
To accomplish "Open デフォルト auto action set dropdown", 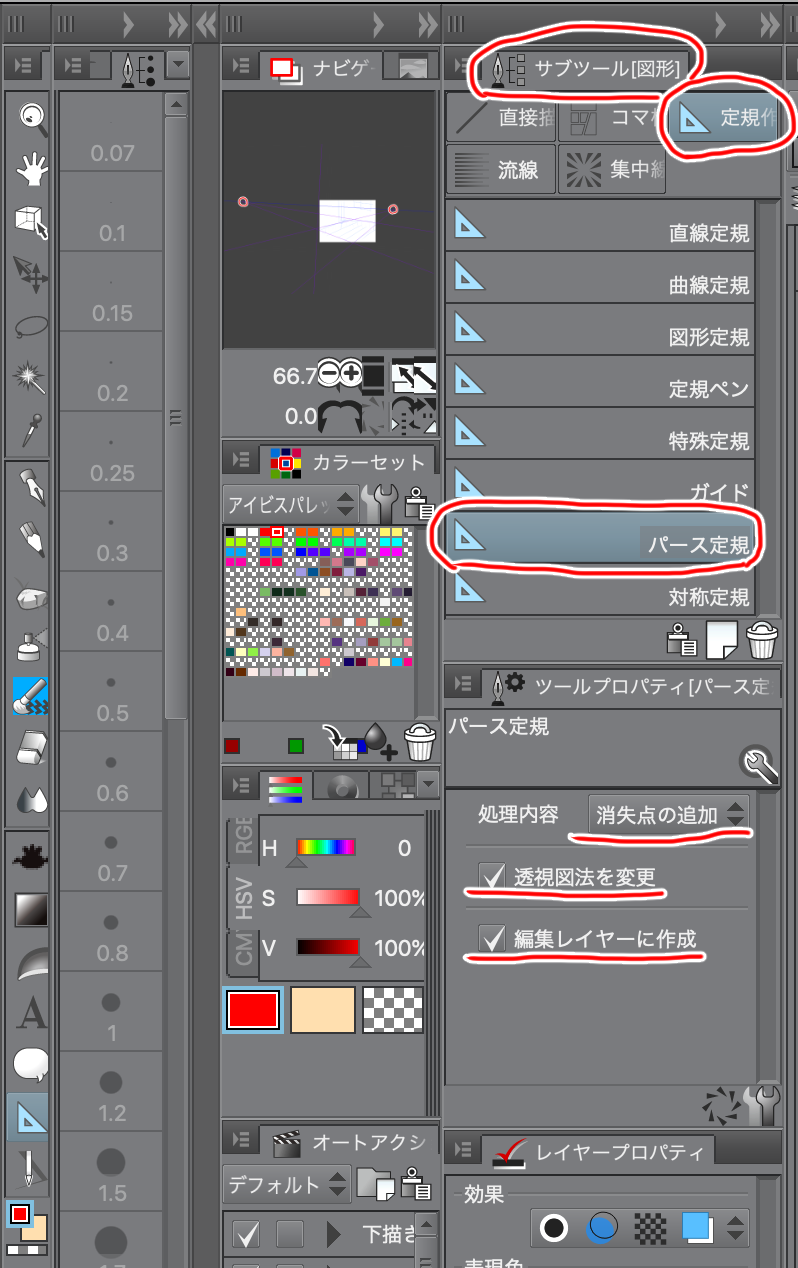I will coord(287,1184).
